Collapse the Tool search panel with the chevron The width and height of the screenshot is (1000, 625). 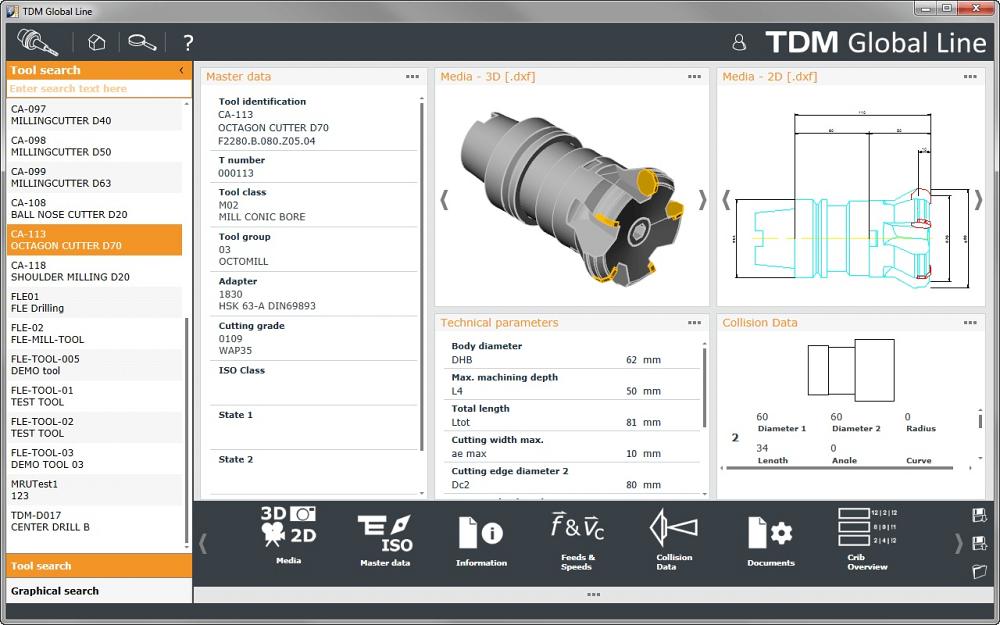pos(181,70)
